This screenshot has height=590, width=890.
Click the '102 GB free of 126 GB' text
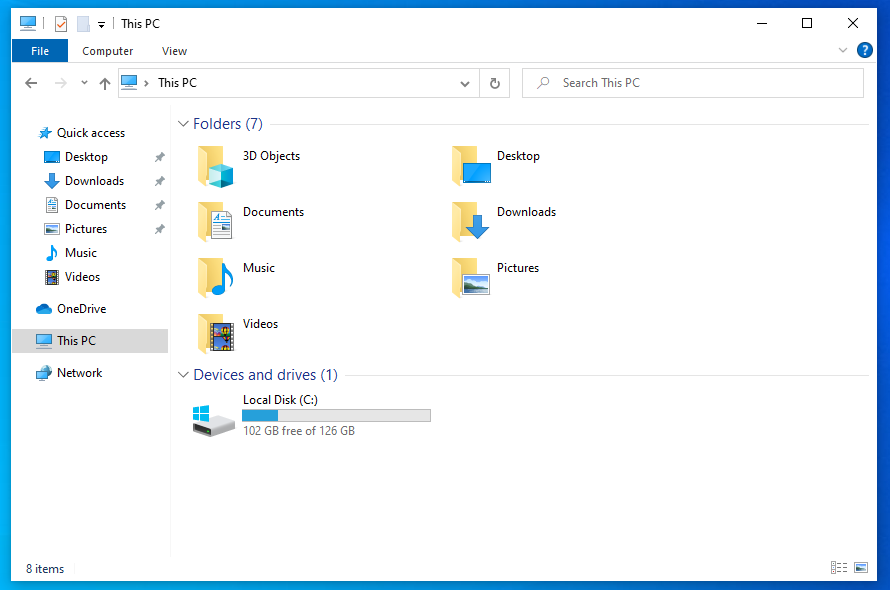pyautogui.click(x=299, y=431)
